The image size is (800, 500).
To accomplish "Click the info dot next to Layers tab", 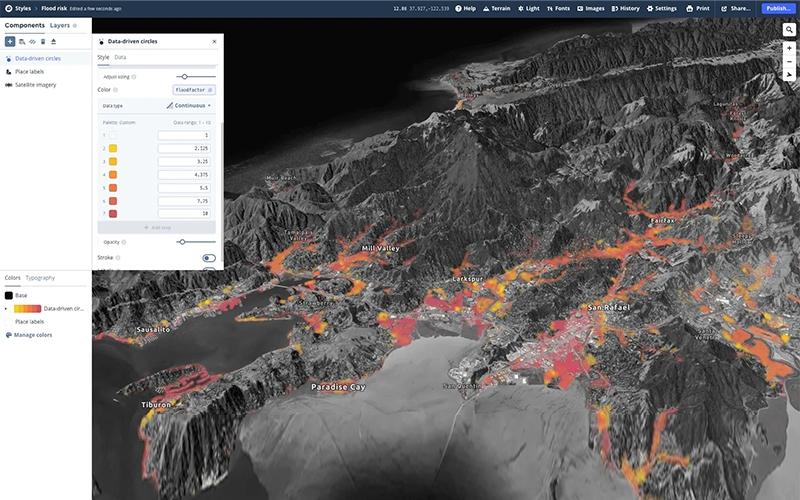I will (75, 26).
